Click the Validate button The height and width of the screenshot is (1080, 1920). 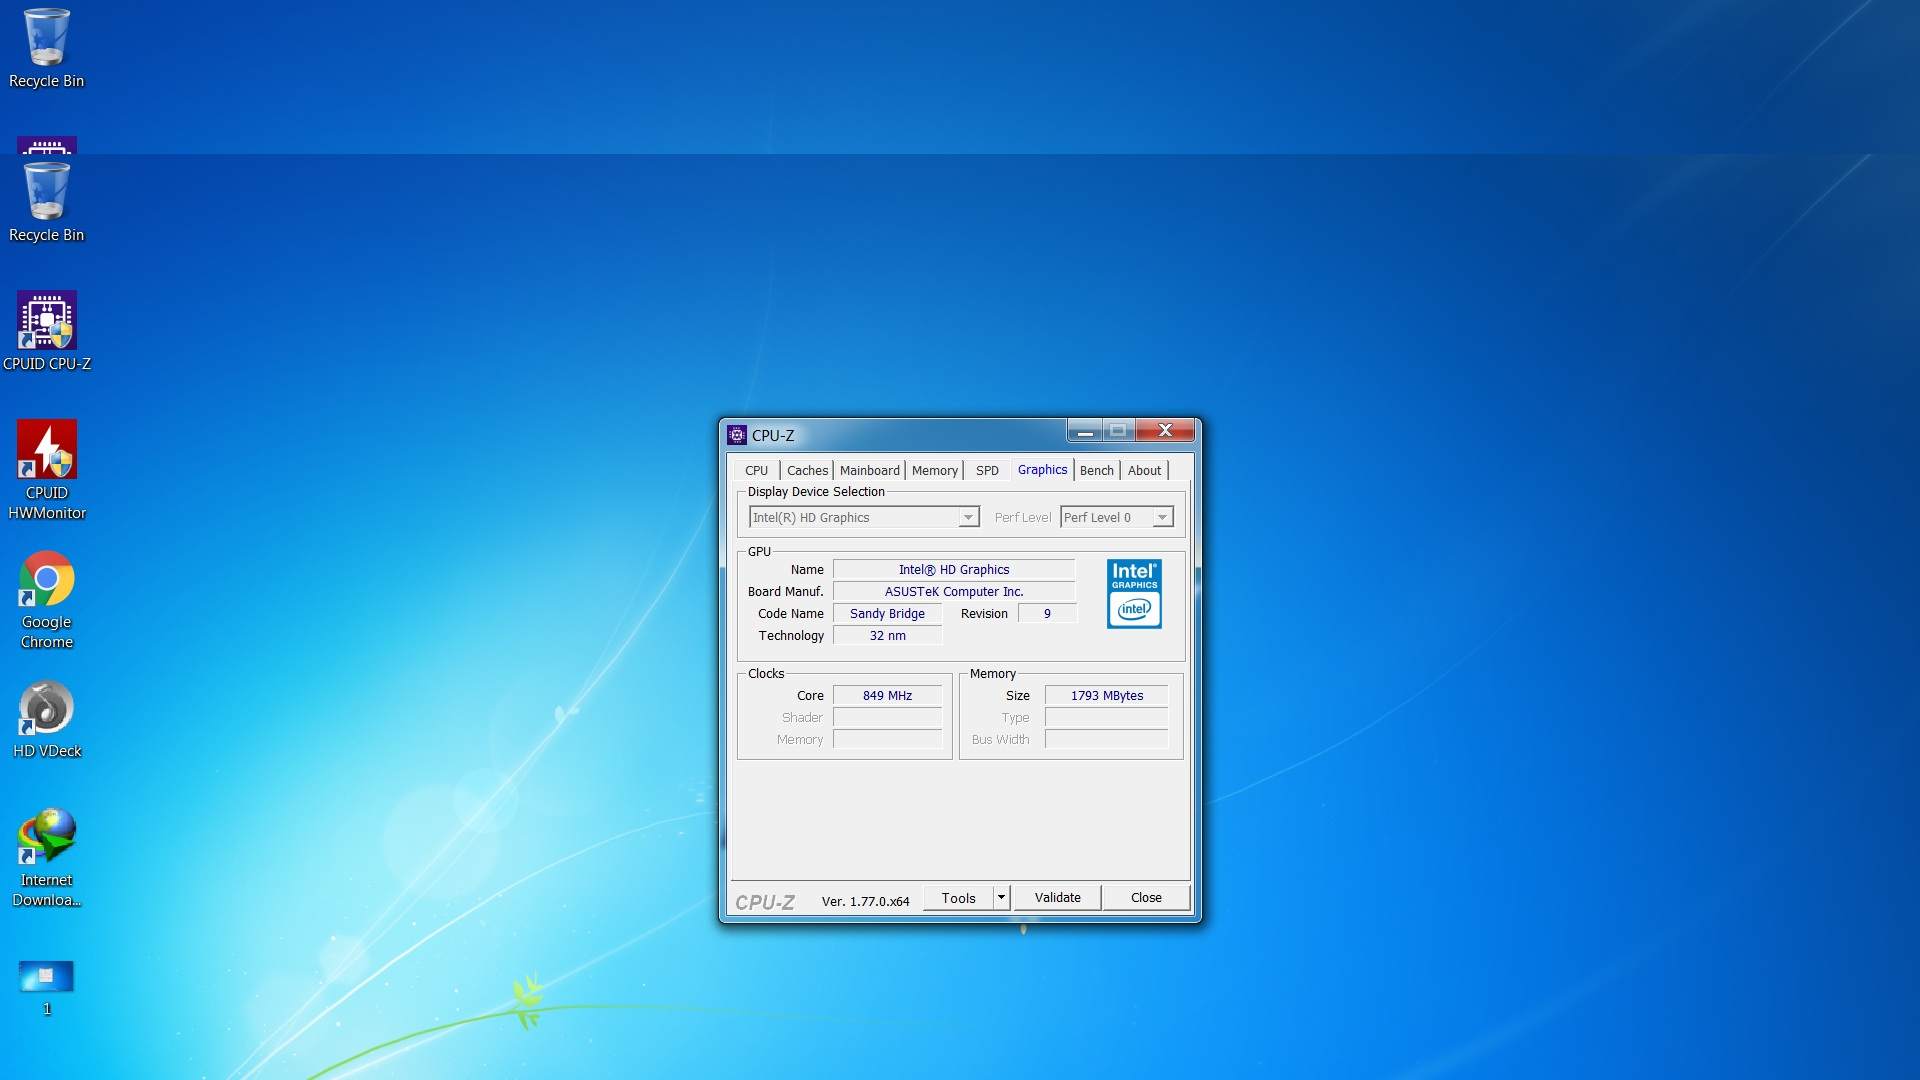1057,898
